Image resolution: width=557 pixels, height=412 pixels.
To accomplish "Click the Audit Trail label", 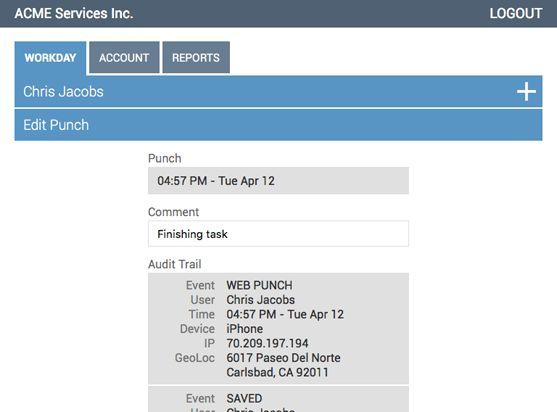I will [175, 264].
